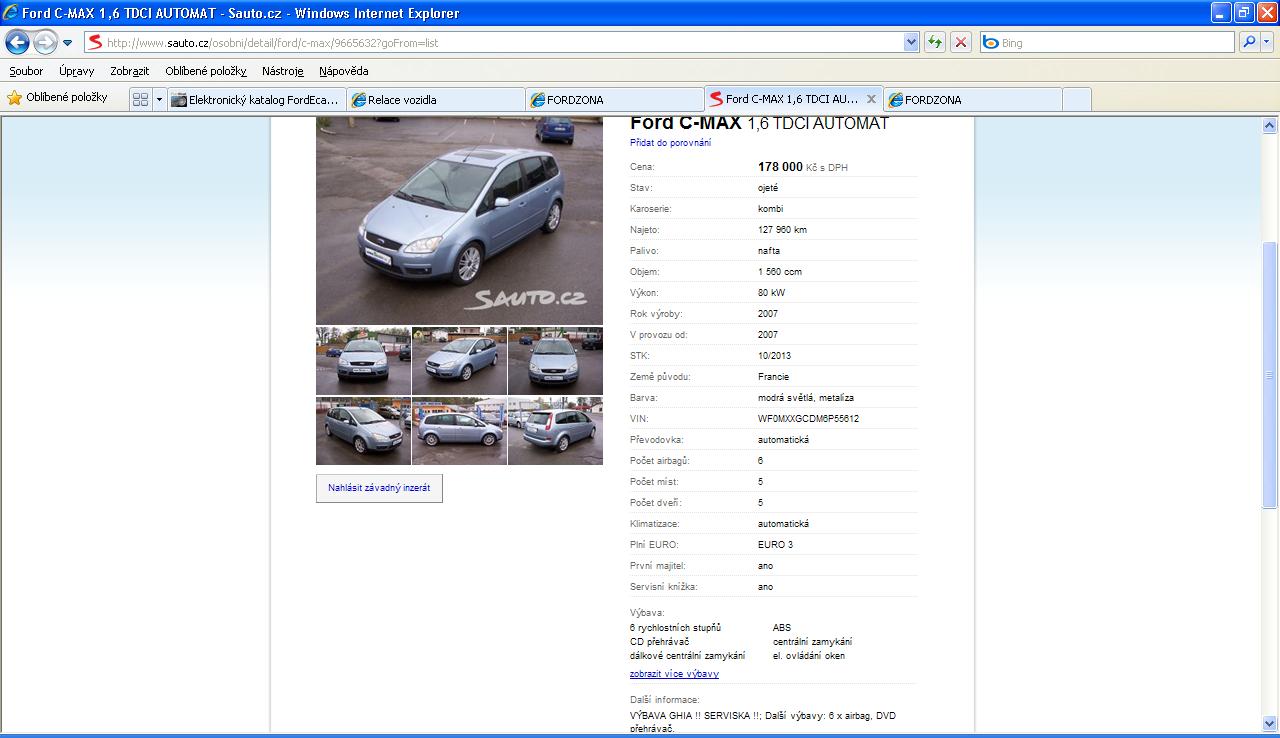Switch to Elektronický katalog FordEcat tab
The width and height of the screenshot is (1280, 738).
(x=257, y=100)
